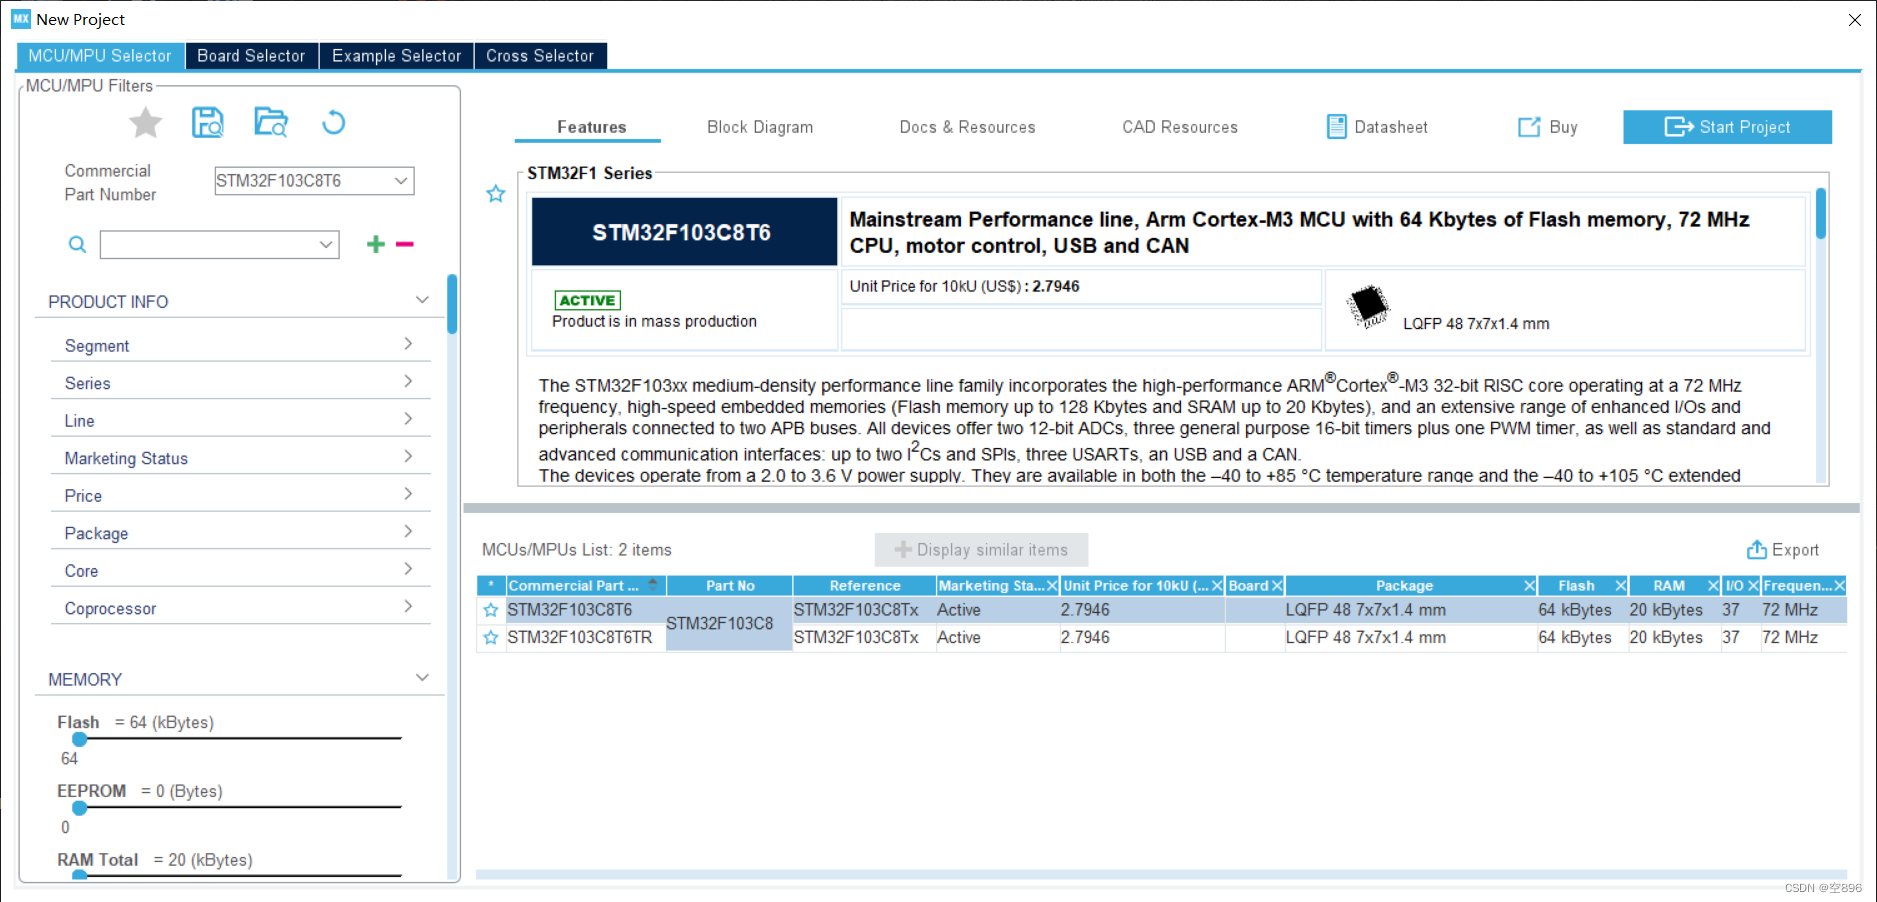1877x902 pixels.
Task: Open the Block Diagram tab
Action: pos(760,127)
